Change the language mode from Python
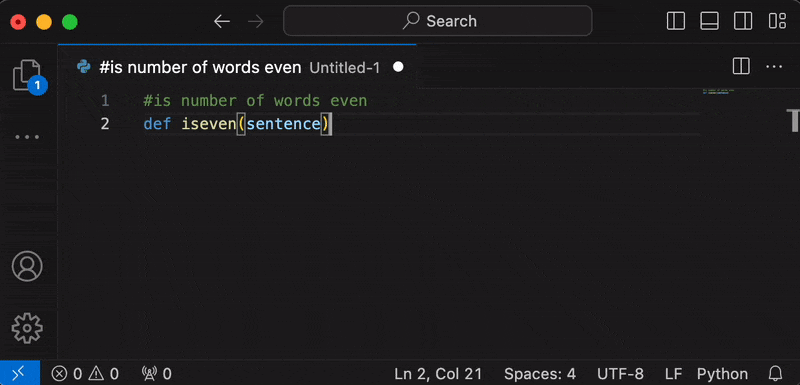The width and height of the screenshot is (800, 385). (722, 374)
